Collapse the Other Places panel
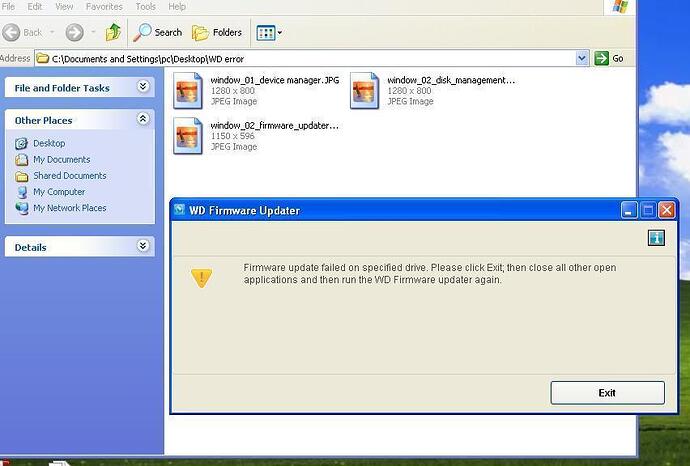Screen dimensions: 690x466 (143, 119)
